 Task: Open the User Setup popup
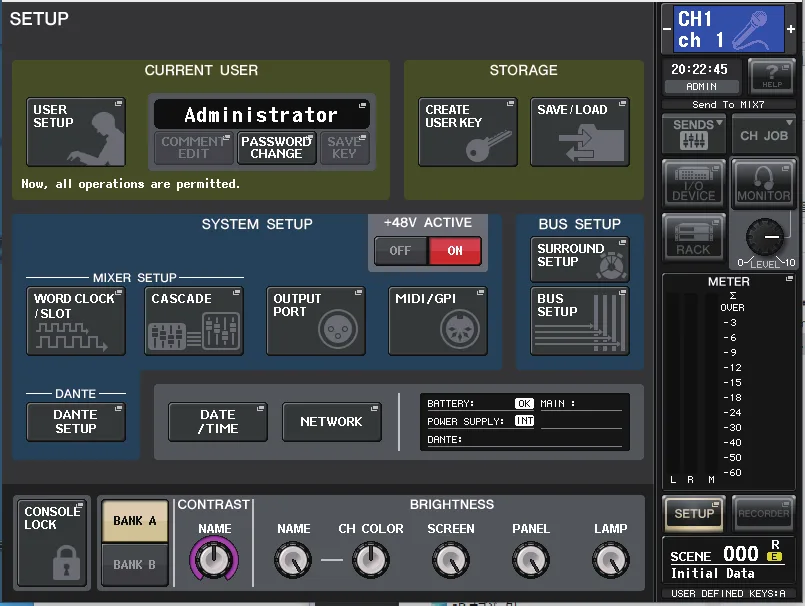[76, 132]
